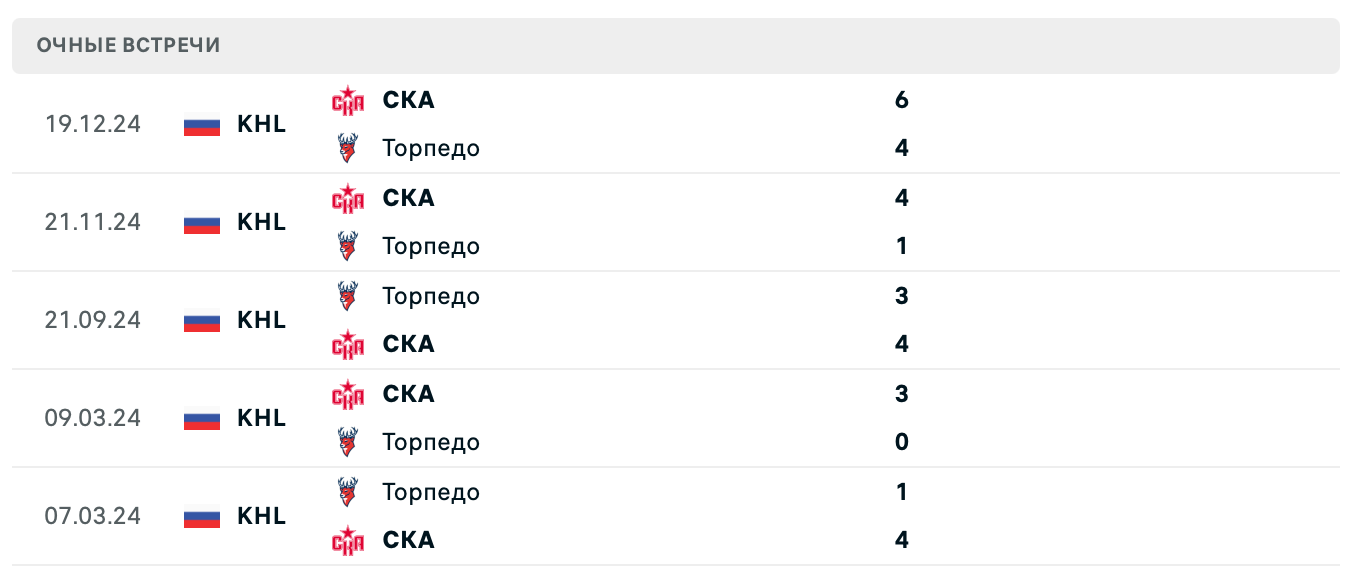Image resolution: width=1354 pixels, height=578 pixels.
Task: Select the СКА emblem in the 09.03.24 row
Action: (x=348, y=394)
